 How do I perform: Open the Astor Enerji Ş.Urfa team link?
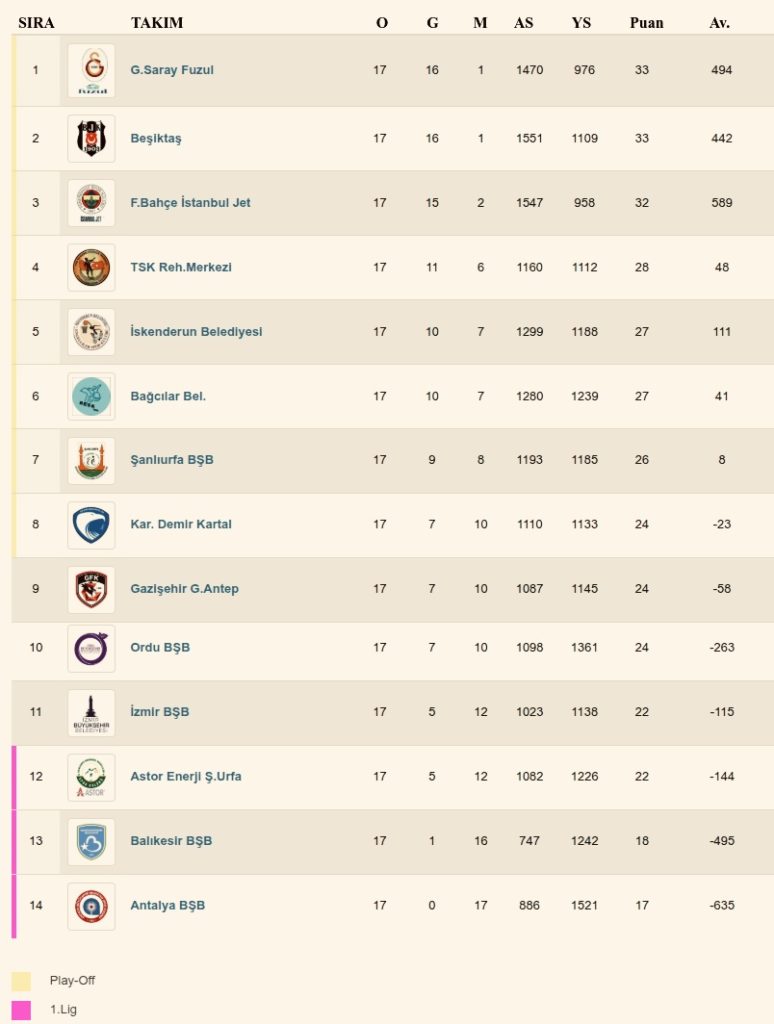click(185, 777)
